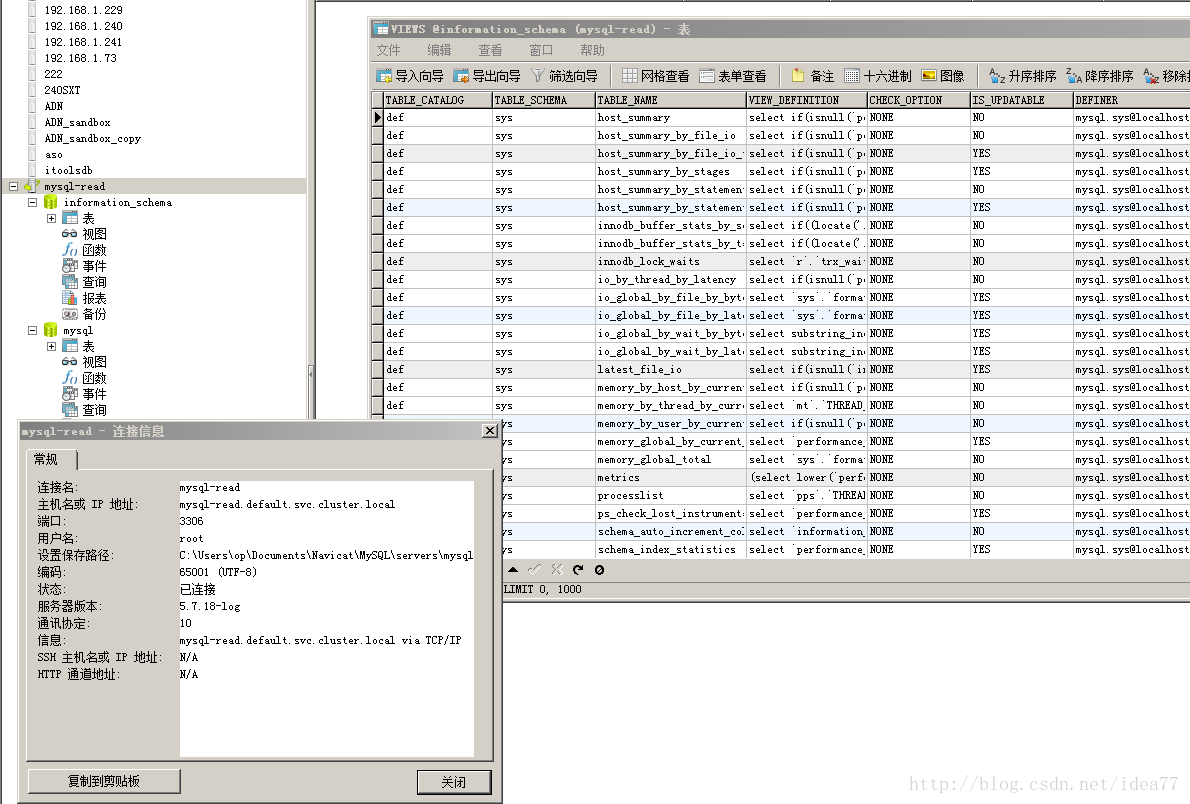1190x804 pixels.
Task: Click the 3306 port value in the dialog
Action: 191,522
